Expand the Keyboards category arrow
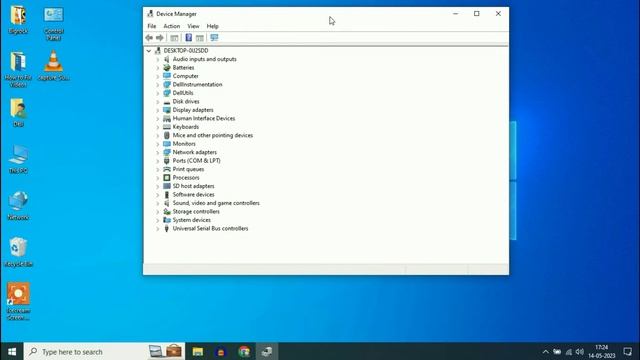The height and width of the screenshot is (360, 640). coord(158,127)
